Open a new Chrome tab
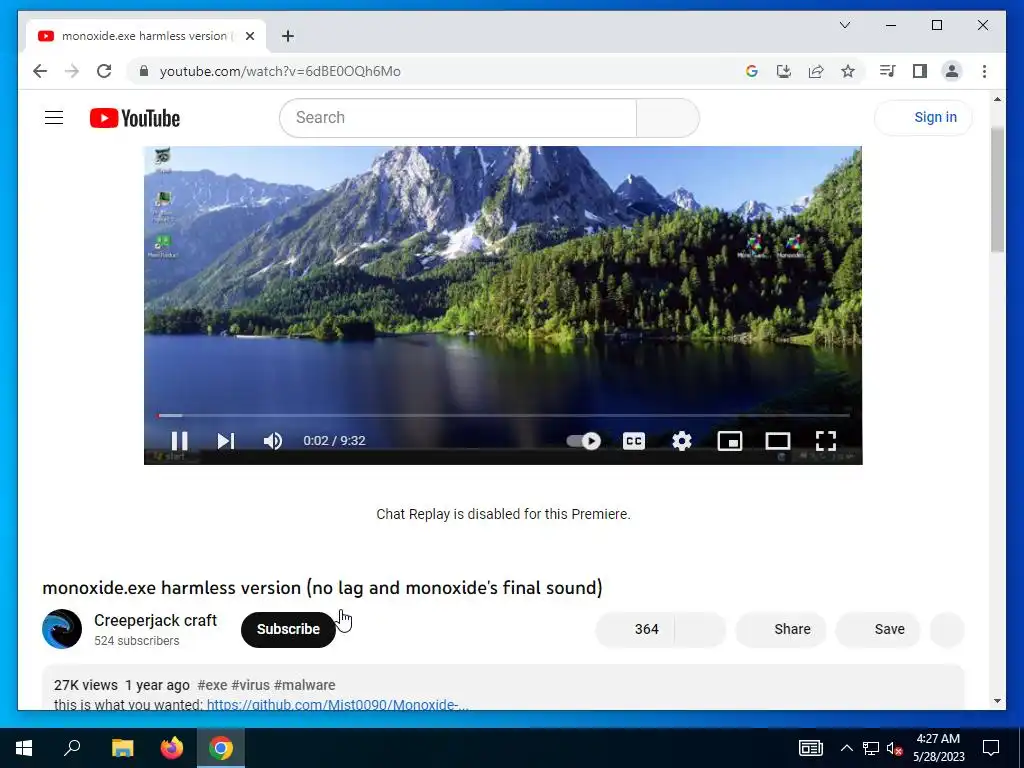The width and height of the screenshot is (1024, 768). [287, 36]
